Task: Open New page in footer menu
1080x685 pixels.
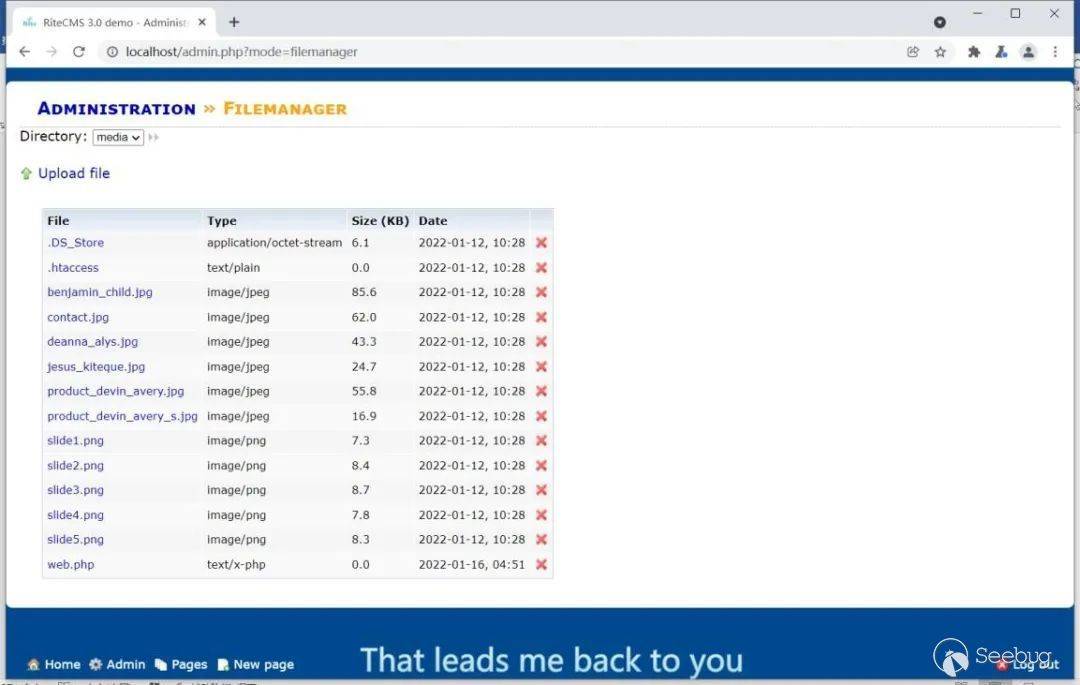Action: click(x=256, y=664)
